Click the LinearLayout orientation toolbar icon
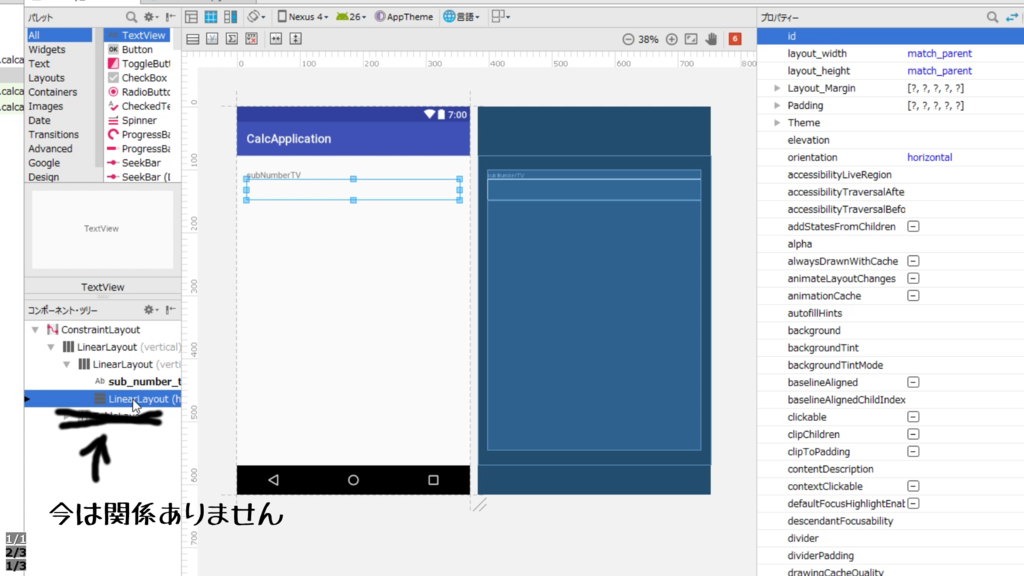 click(x=193, y=39)
